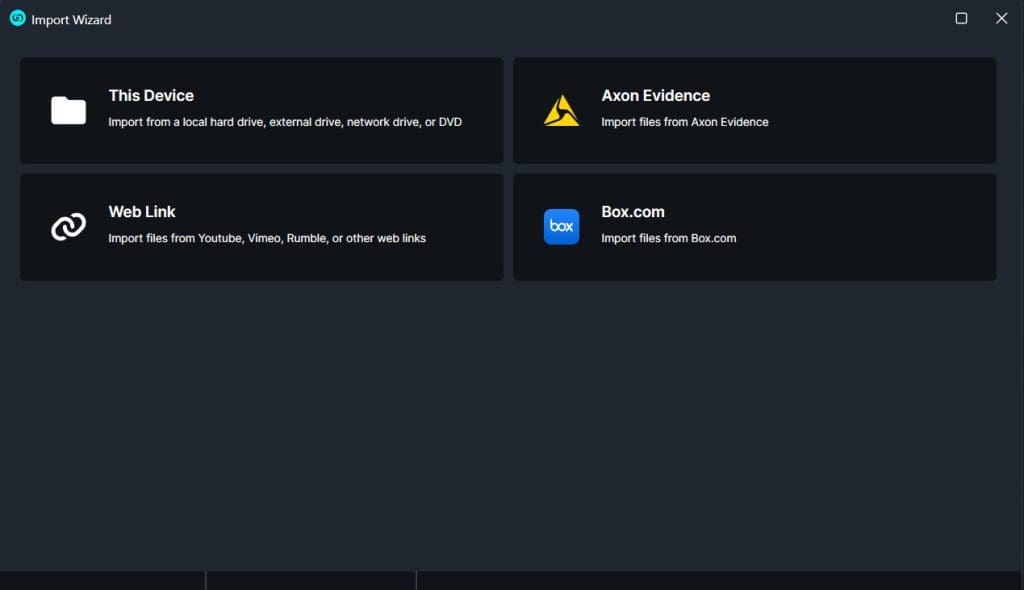The height and width of the screenshot is (590, 1024).
Task: Click the white folder icon for This Device
Action: tap(68, 110)
